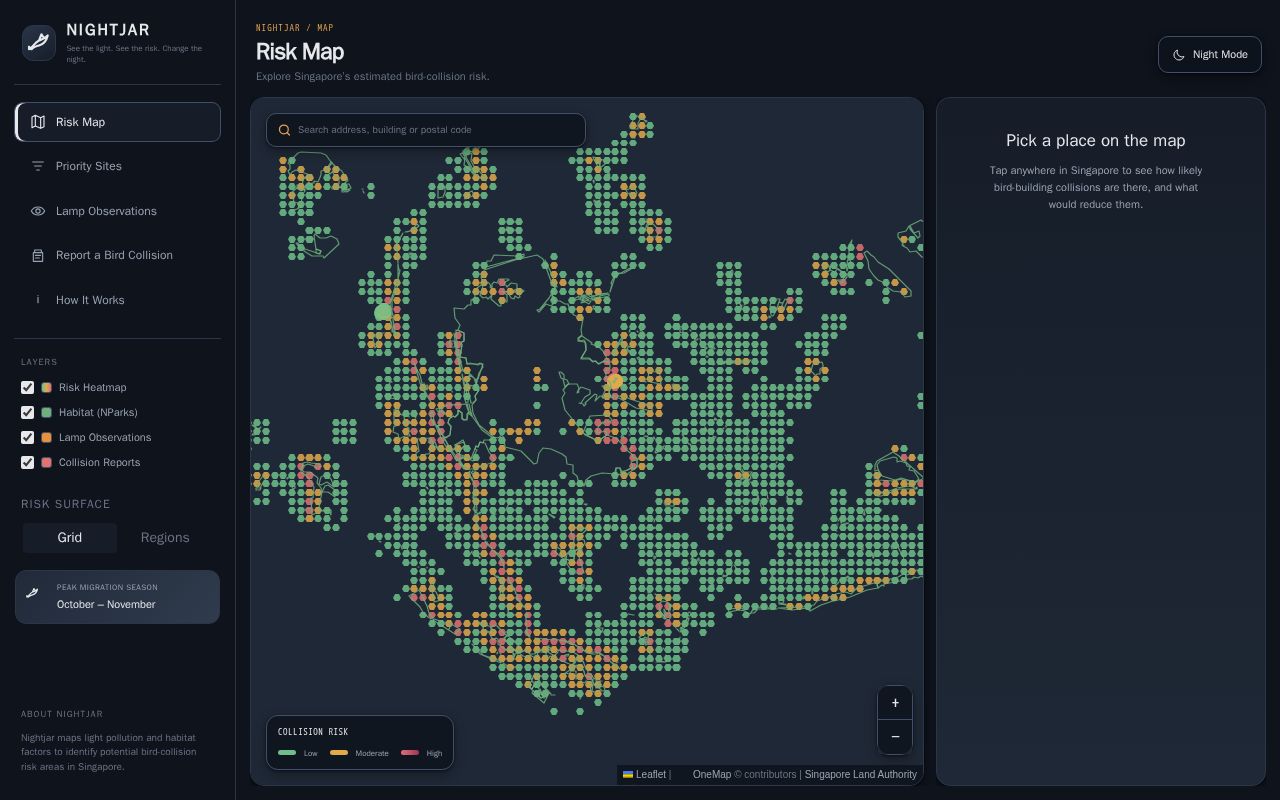This screenshot has width=1280, height=800.
Task: Click the Priority Sites filter icon
Action: pos(38,166)
